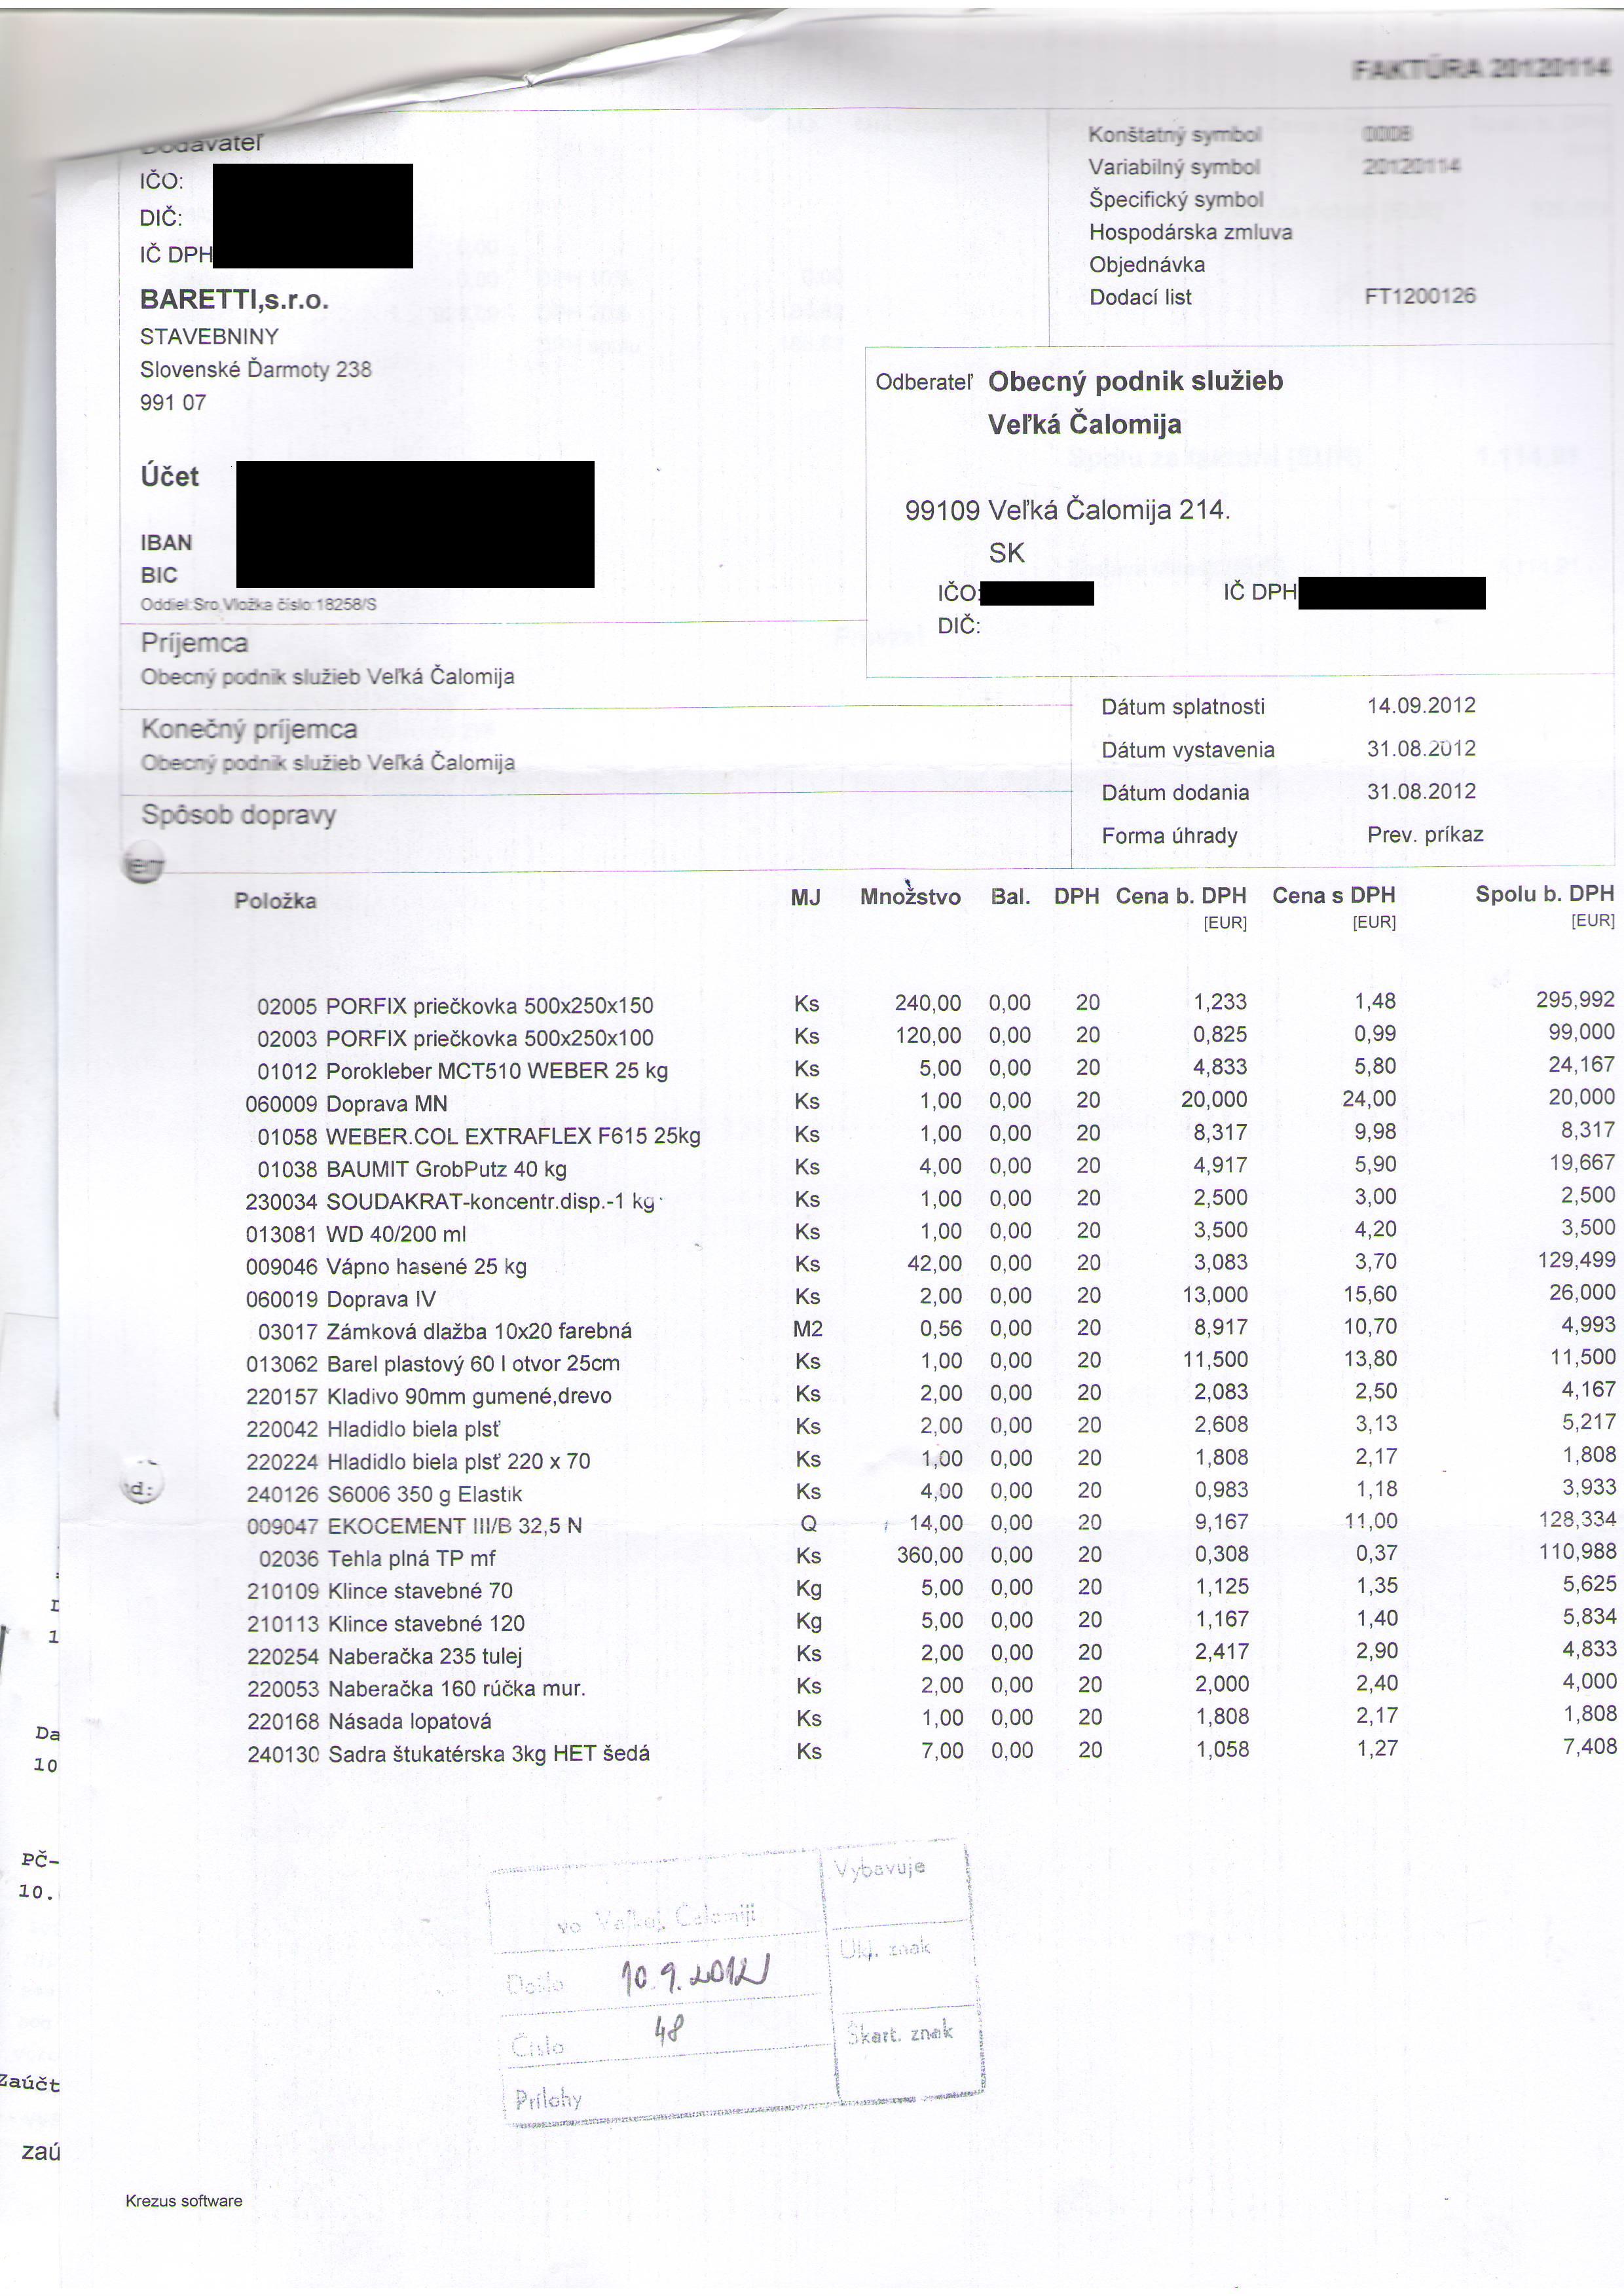Click the Účet heading
Viewport: 1624px width, 2296px height.
tap(169, 476)
